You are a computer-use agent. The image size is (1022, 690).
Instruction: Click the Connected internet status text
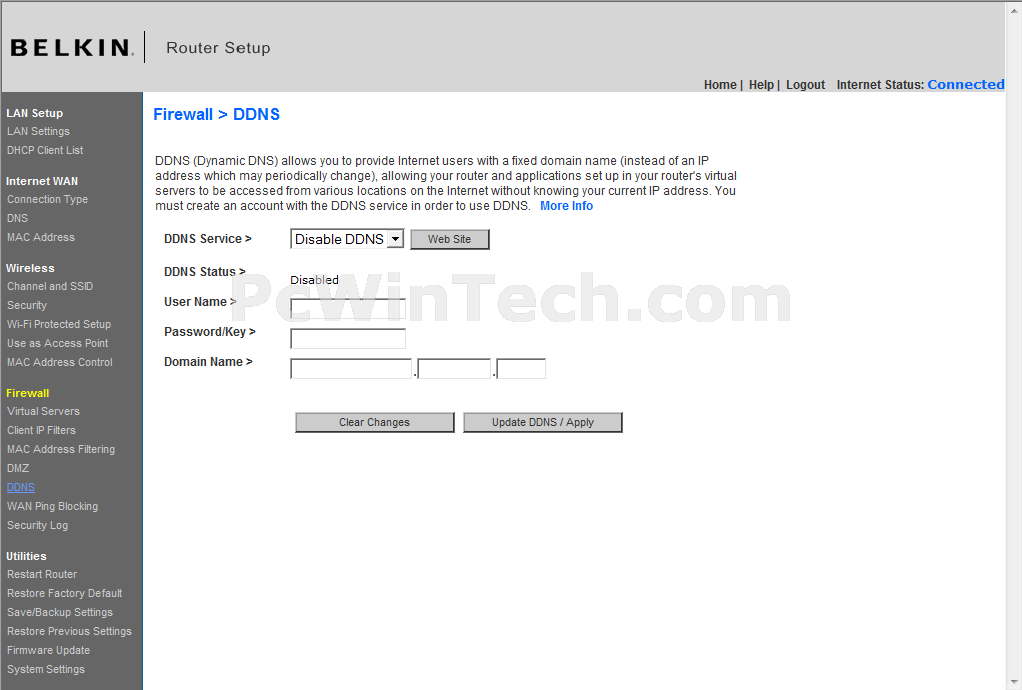coord(966,85)
